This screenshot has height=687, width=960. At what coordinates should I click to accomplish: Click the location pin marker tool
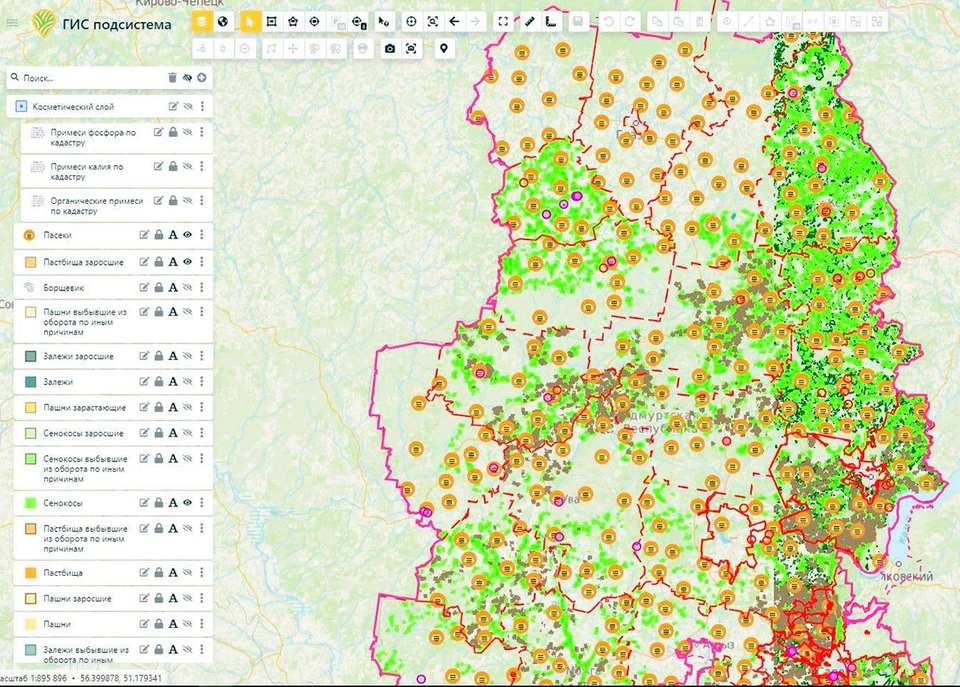tap(443, 48)
